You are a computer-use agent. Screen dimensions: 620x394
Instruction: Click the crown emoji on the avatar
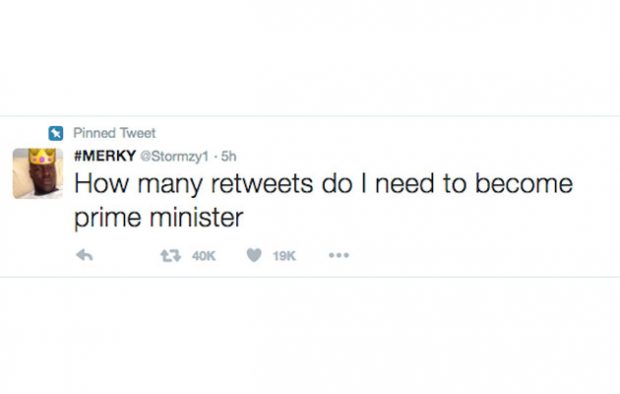(x=42, y=156)
